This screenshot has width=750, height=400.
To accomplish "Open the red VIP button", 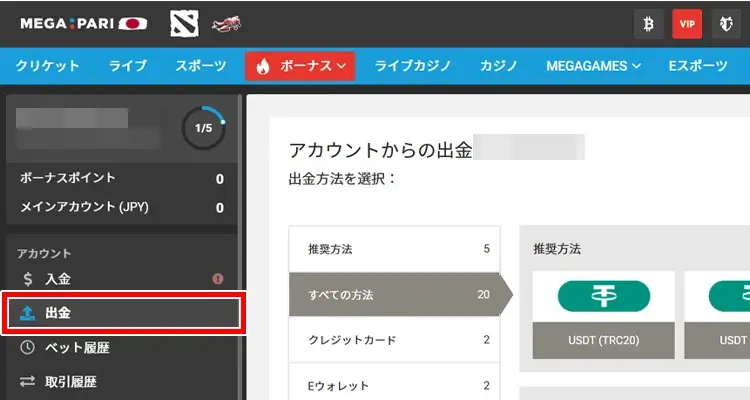I will click(x=687, y=24).
